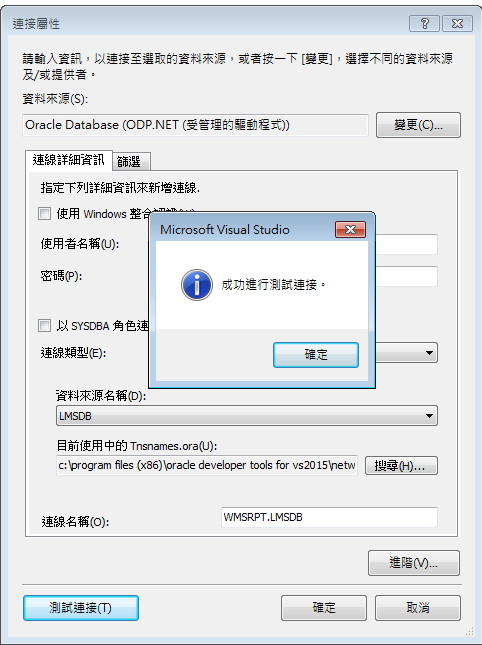Close the Microsoft Visual Studio message box
Screen dimensions: 482x645
350,229
